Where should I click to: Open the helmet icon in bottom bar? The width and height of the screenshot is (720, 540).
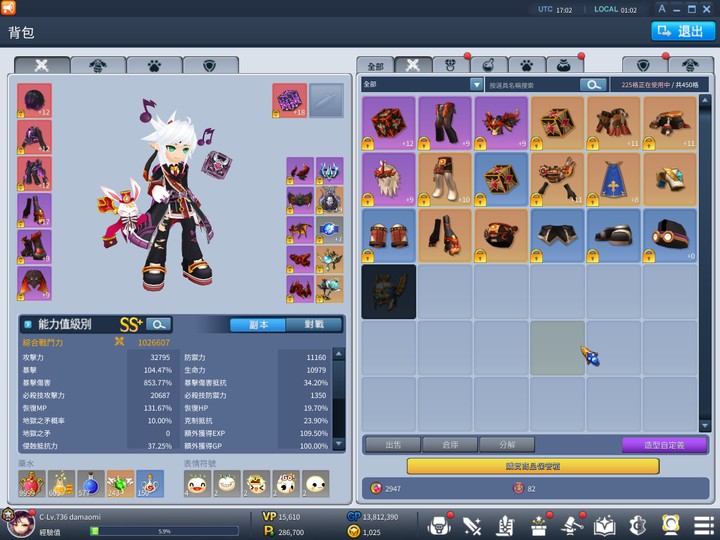coord(439,525)
